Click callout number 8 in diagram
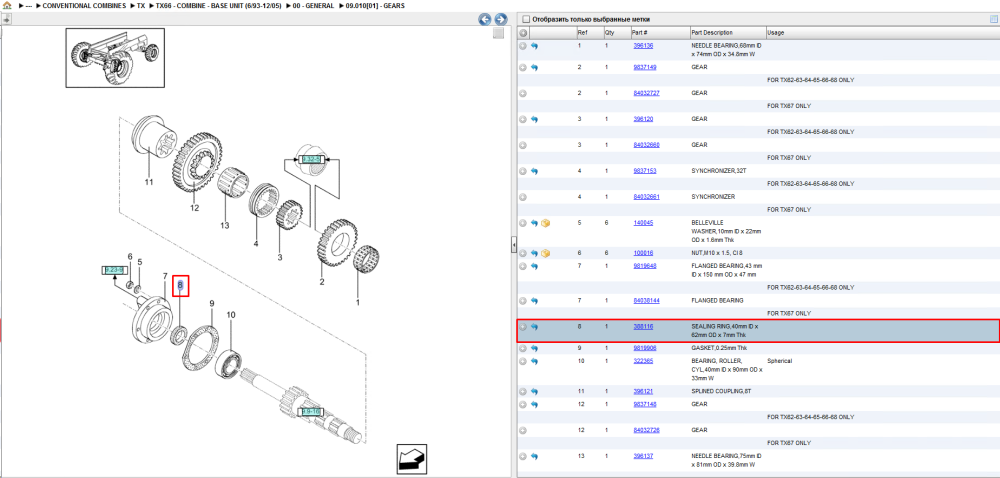1000x478 pixels. (x=180, y=286)
